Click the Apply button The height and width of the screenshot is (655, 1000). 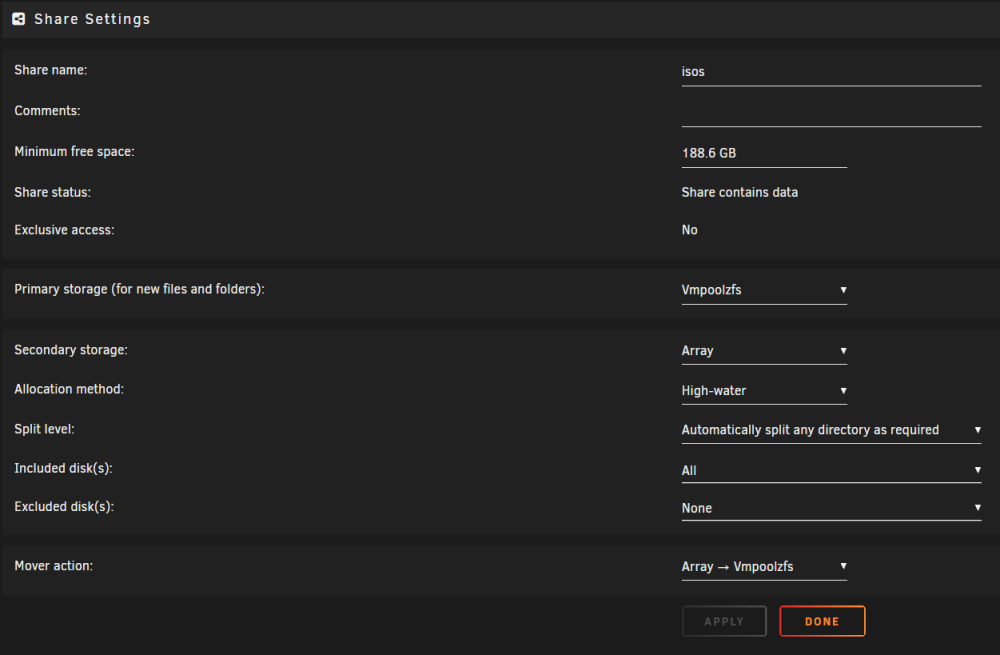[724, 621]
